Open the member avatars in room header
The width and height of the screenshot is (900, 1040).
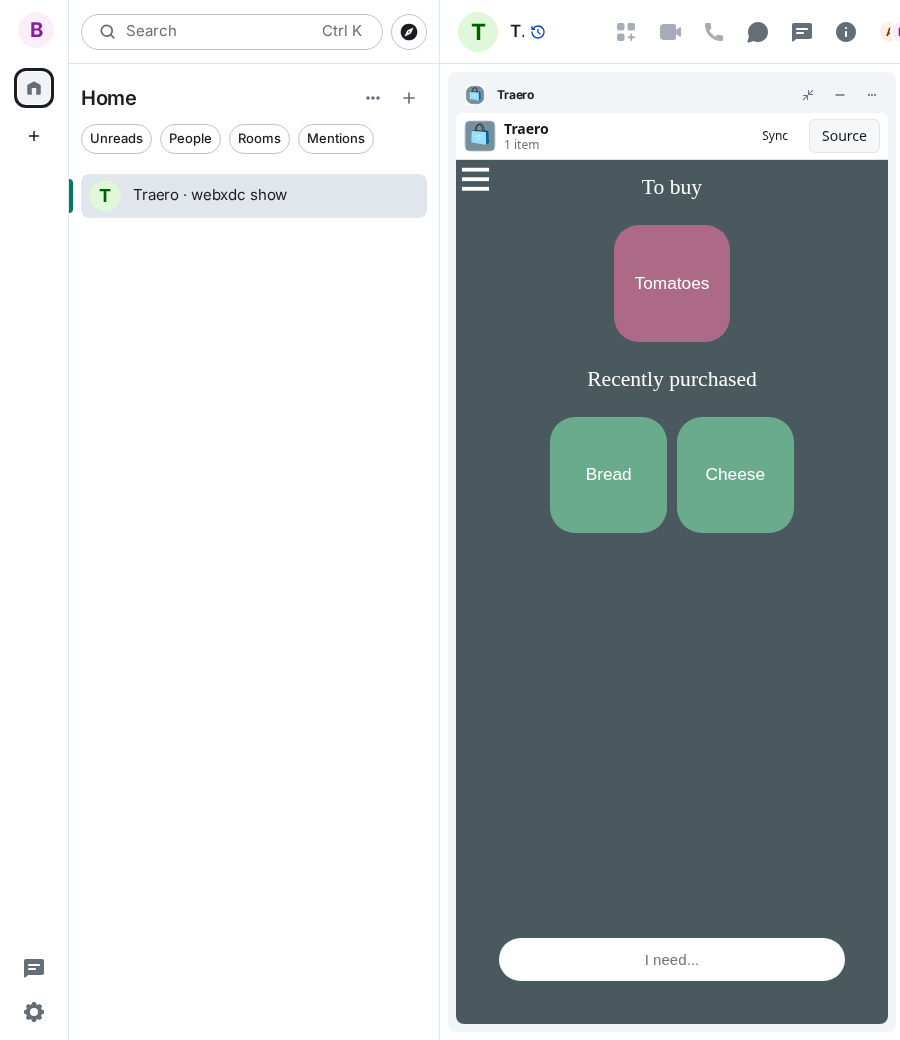tap(889, 32)
